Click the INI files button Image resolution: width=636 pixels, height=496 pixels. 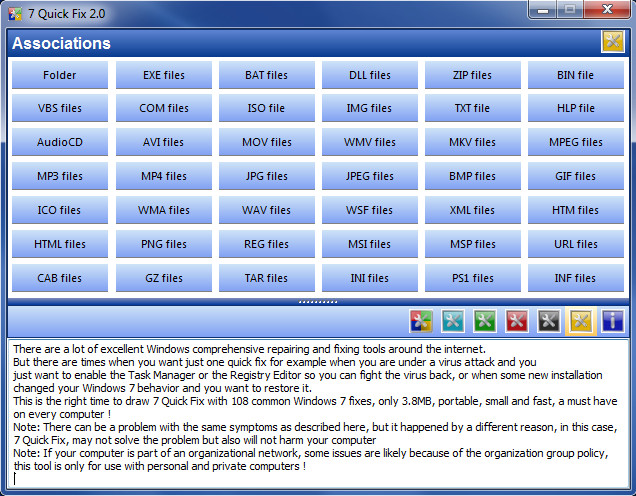coord(370,279)
